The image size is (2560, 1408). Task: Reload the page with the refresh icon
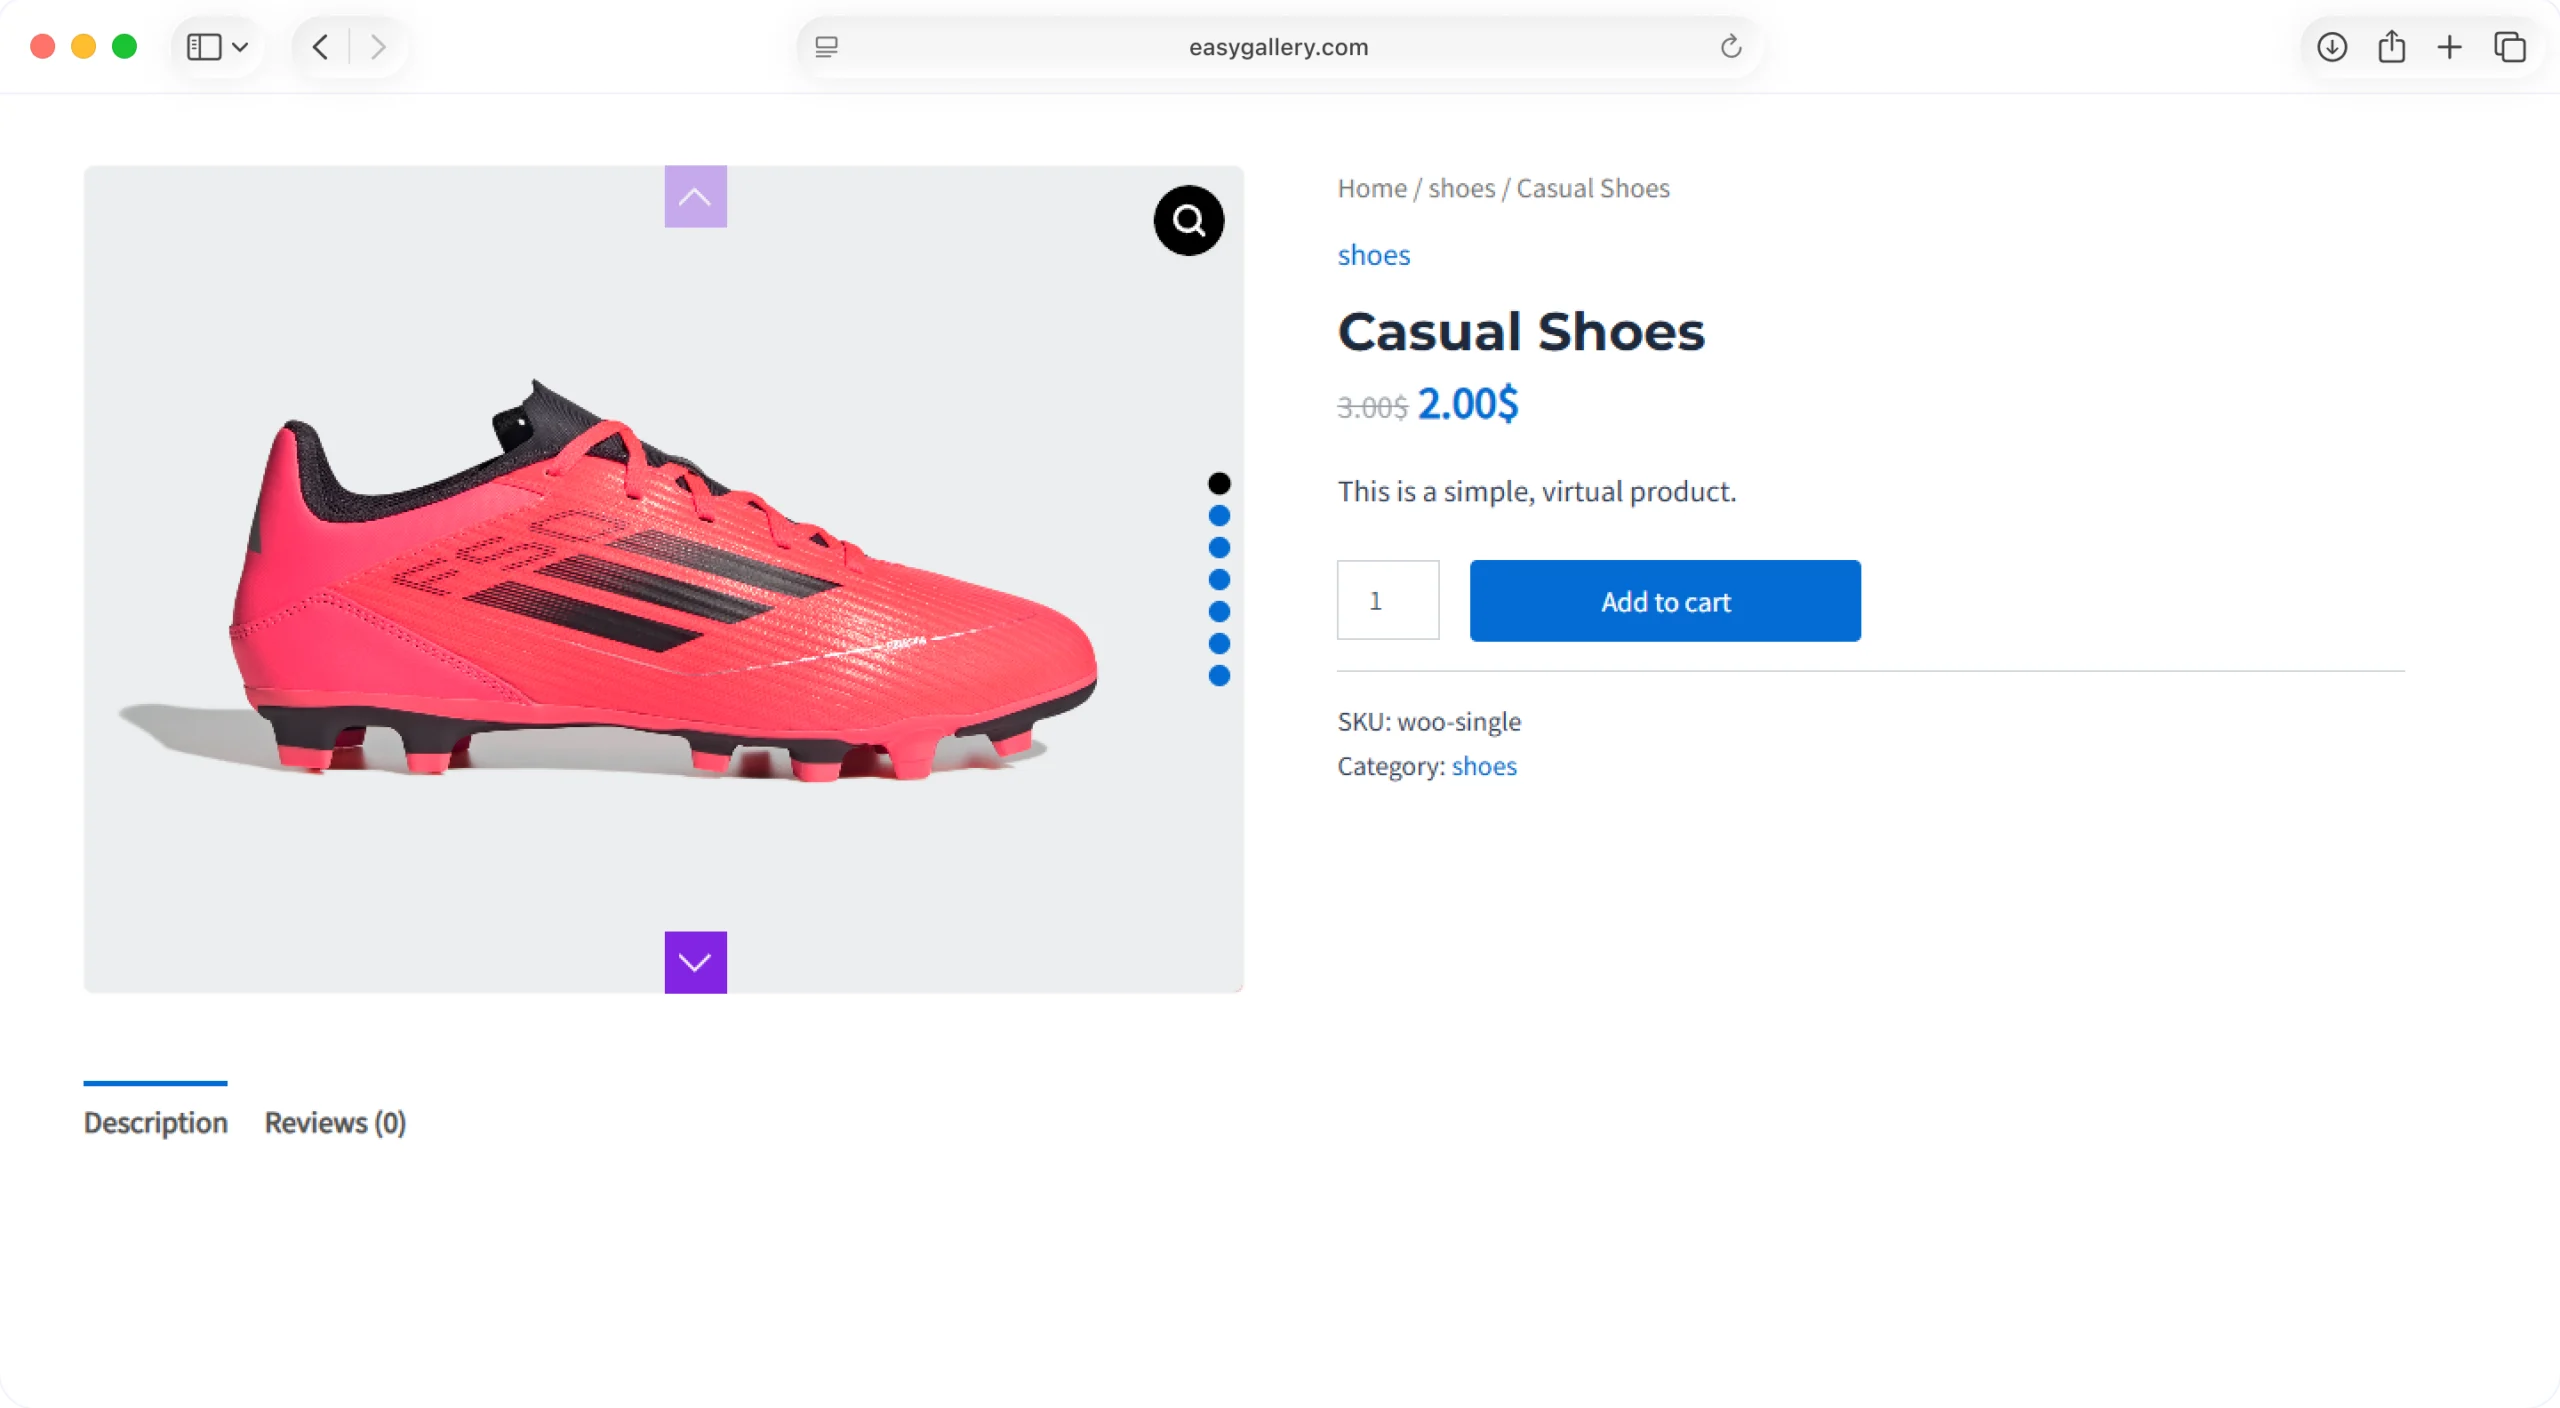click(1731, 47)
